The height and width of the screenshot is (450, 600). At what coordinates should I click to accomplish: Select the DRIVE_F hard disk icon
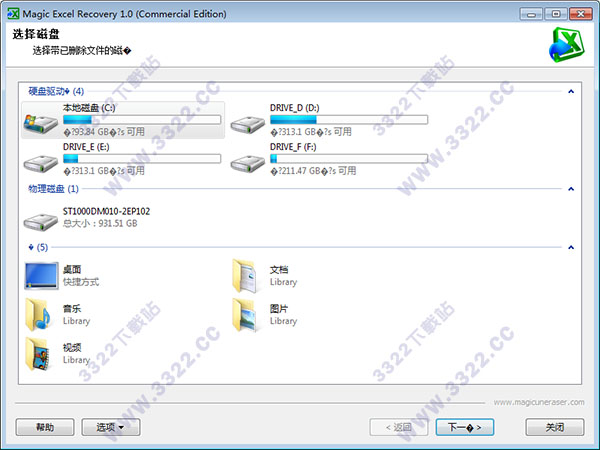coord(248,163)
